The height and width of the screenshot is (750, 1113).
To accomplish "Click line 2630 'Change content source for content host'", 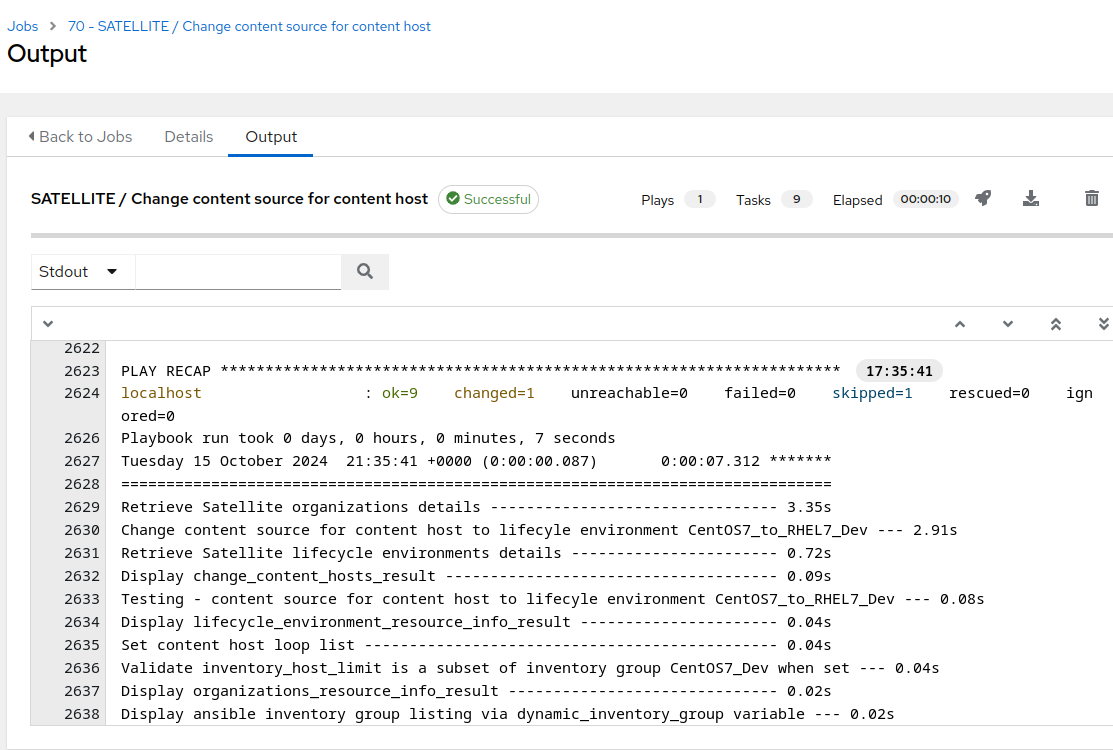I will [x=539, y=530].
